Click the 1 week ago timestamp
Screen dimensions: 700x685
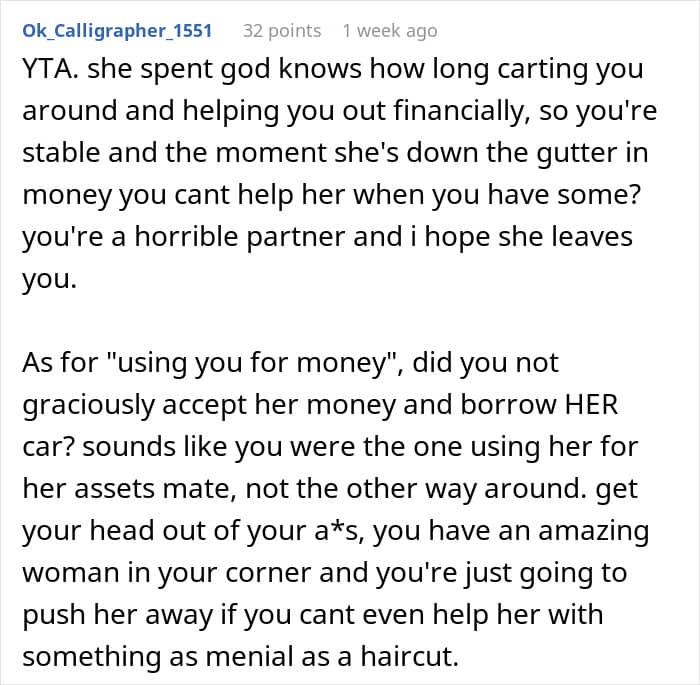390,31
